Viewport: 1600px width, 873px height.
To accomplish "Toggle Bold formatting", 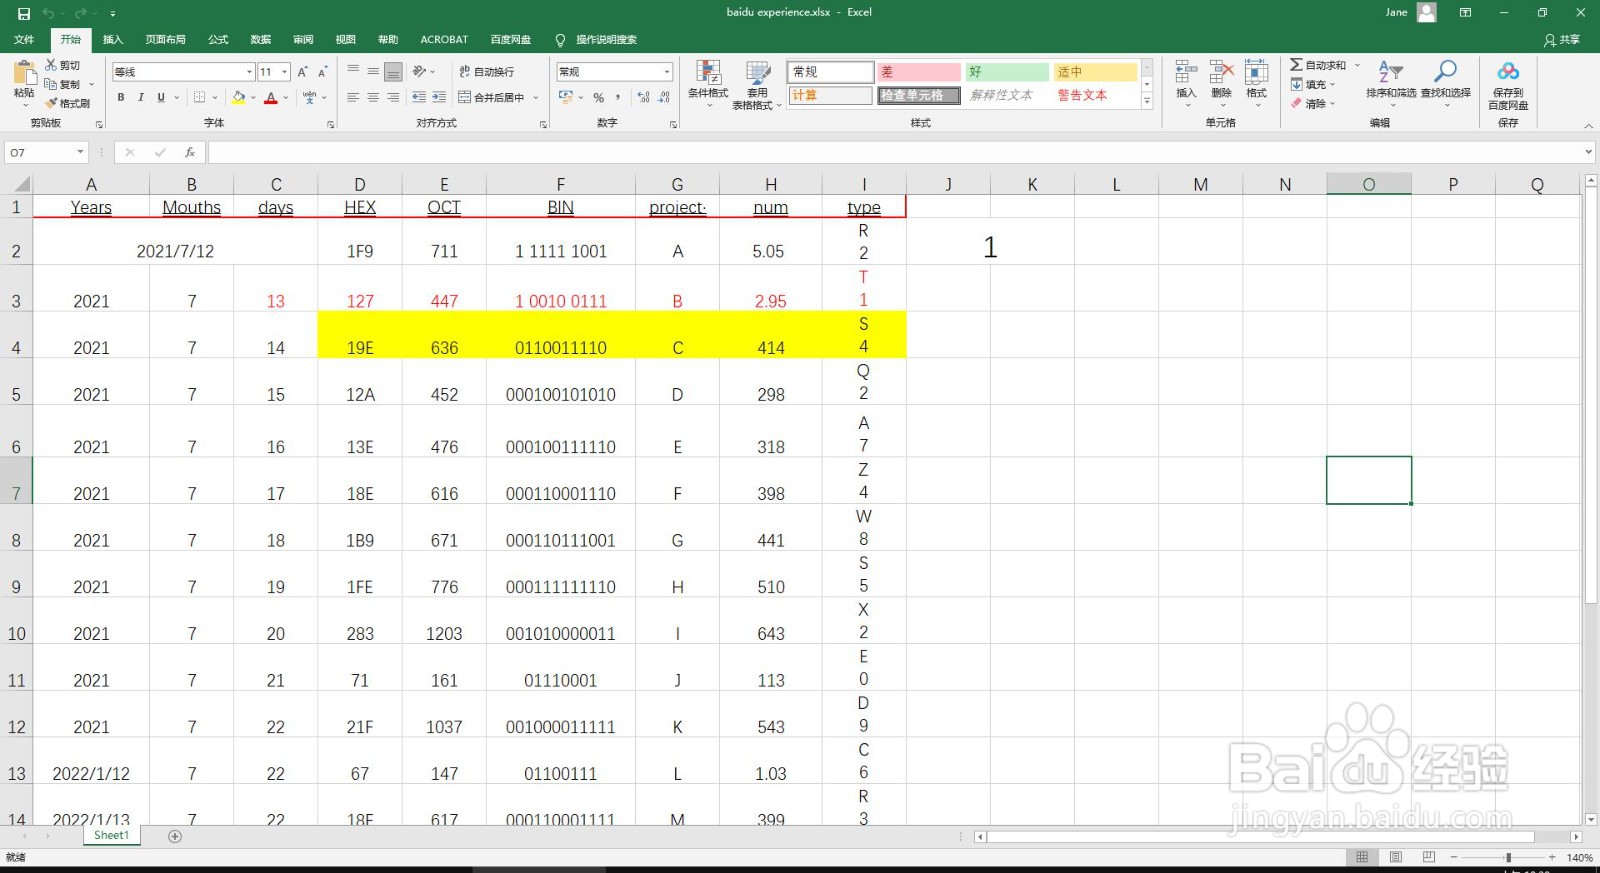I will [121, 97].
